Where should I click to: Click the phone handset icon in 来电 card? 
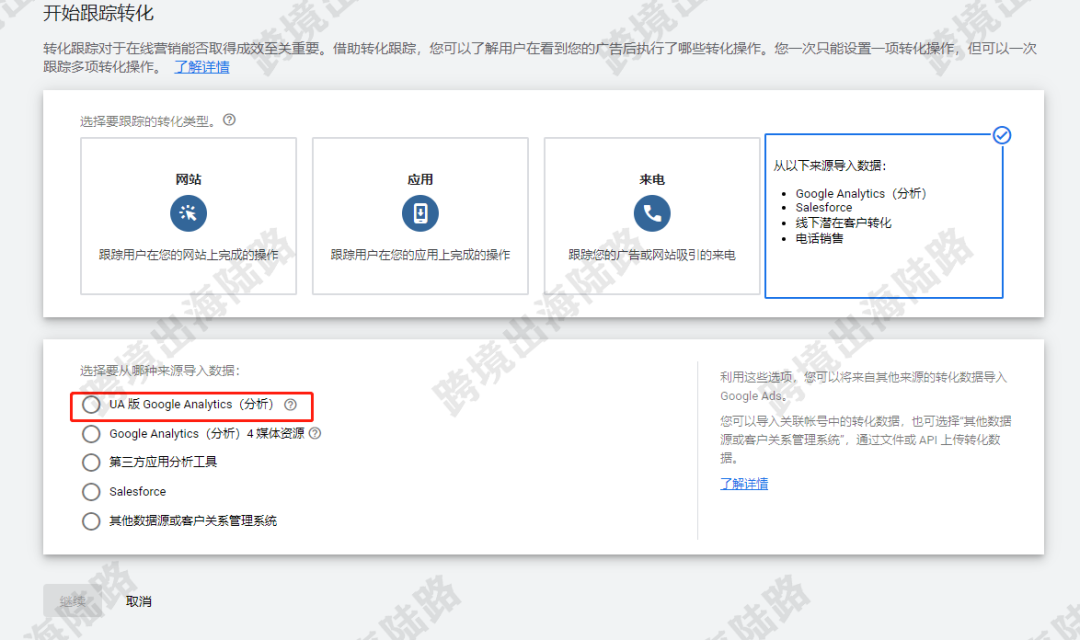pyautogui.click(x=652, y=213)
